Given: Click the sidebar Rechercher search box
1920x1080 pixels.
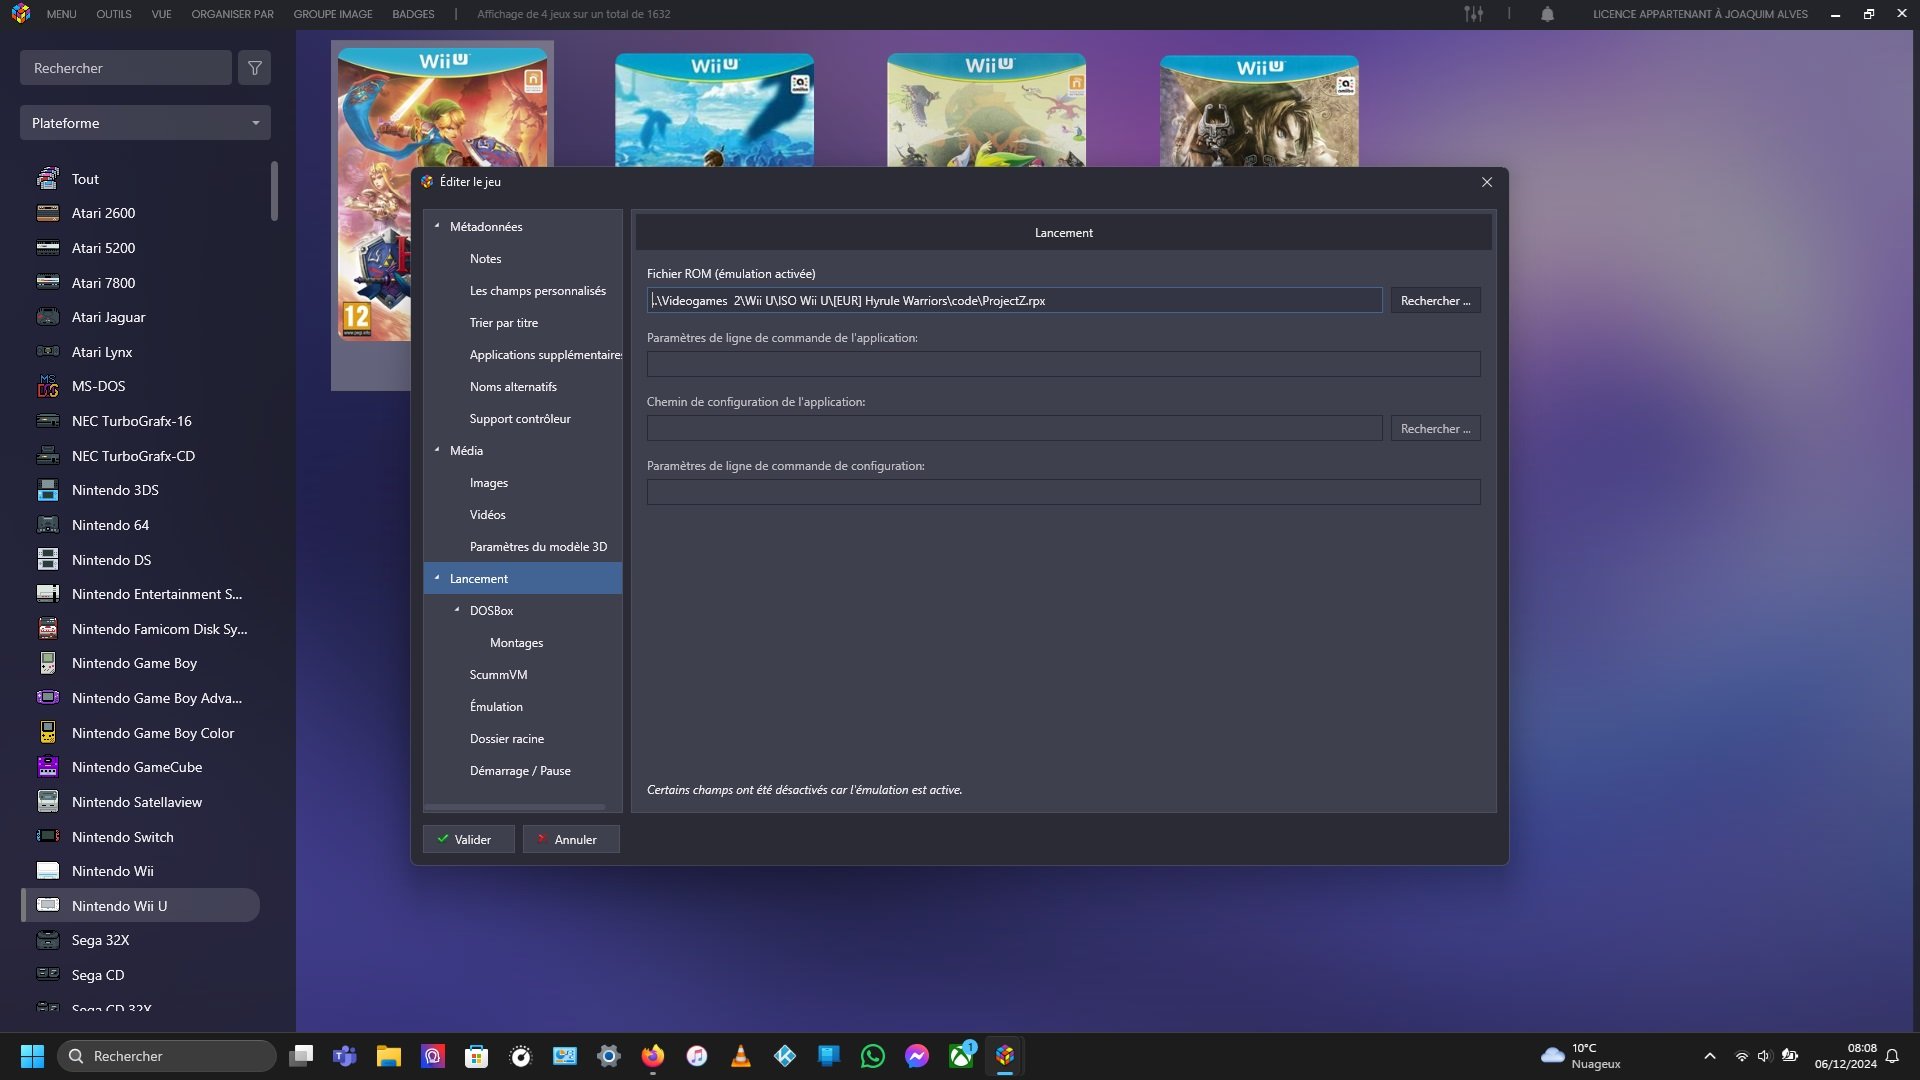Looking at the screenshot, I should [x=126, y=68].
